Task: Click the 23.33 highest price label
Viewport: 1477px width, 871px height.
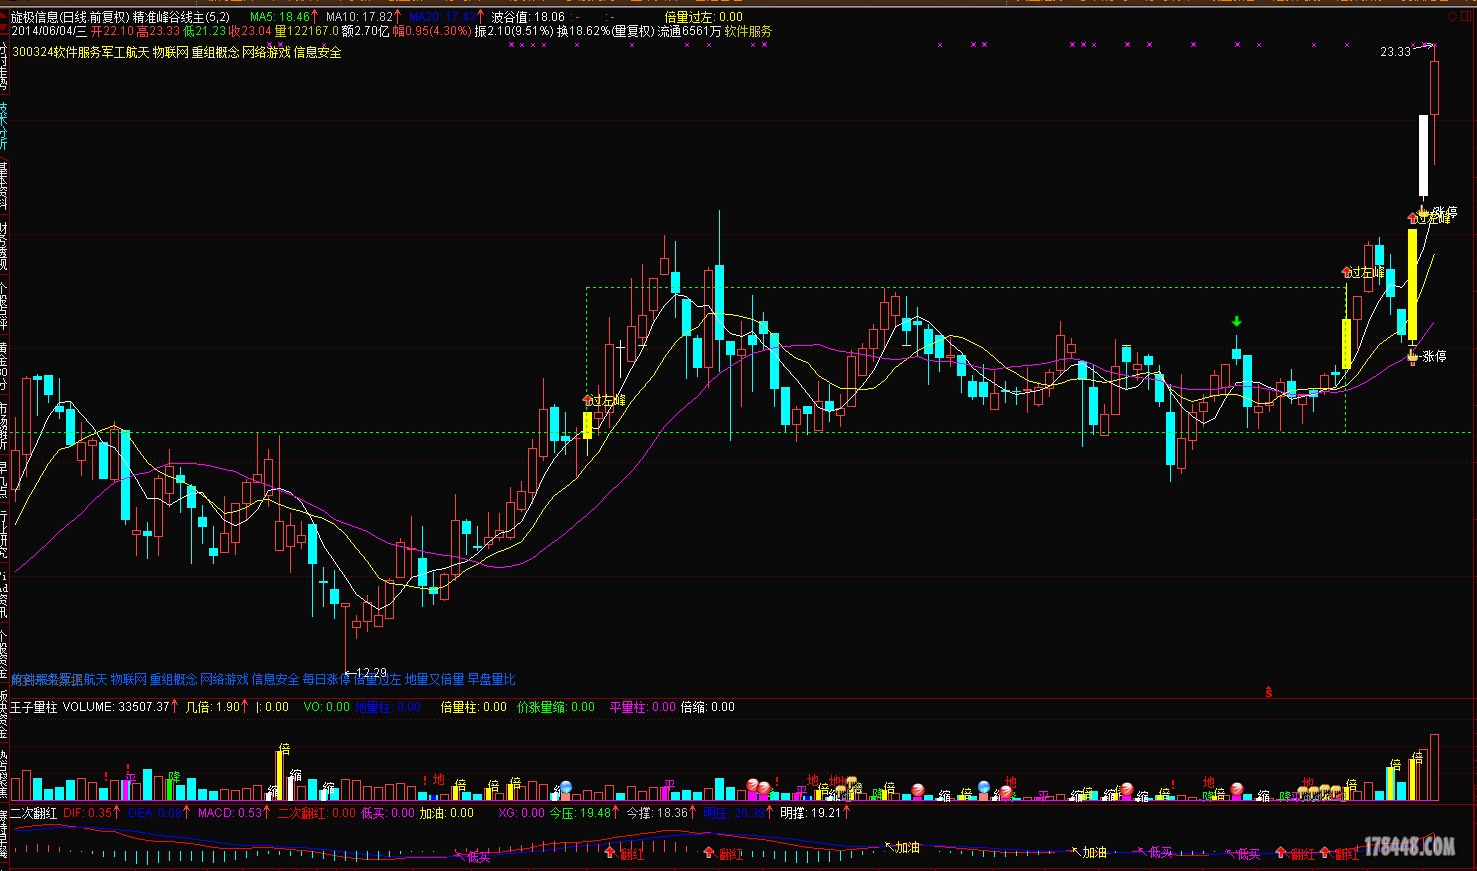Action: pyautogui.click(x=1395, y=52)
